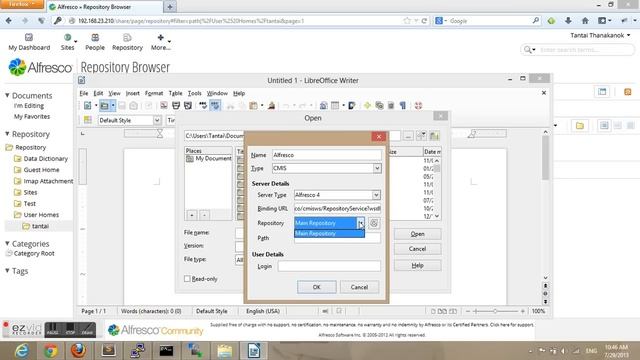Open File Explorer from the taskbar

(x=224, y=351)
